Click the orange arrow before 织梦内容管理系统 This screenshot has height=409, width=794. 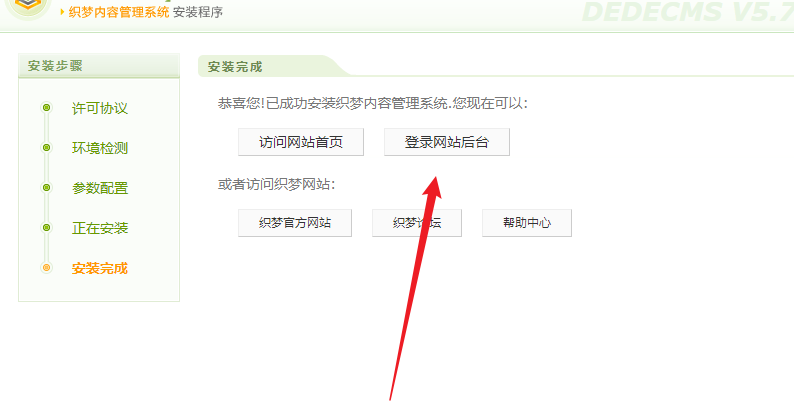pos(62,12)
